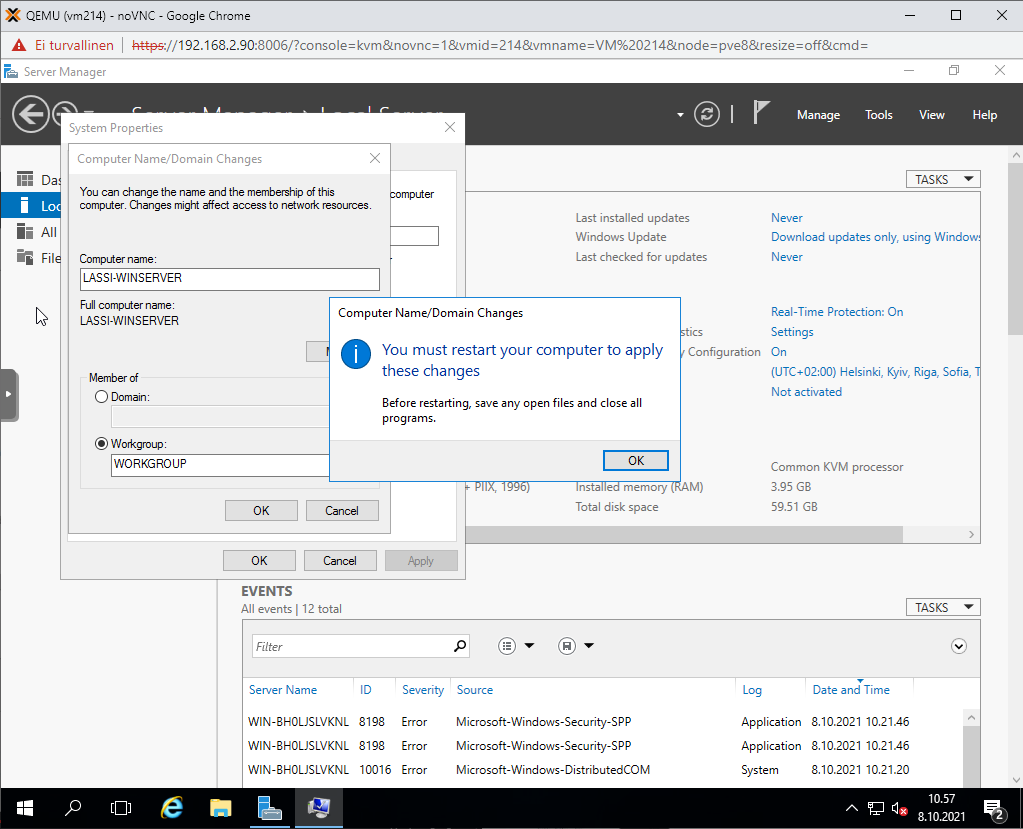1023x829 pixels.
Task: Open File and Storage Services sidebar icon
Action: click(x=25, y=258)
